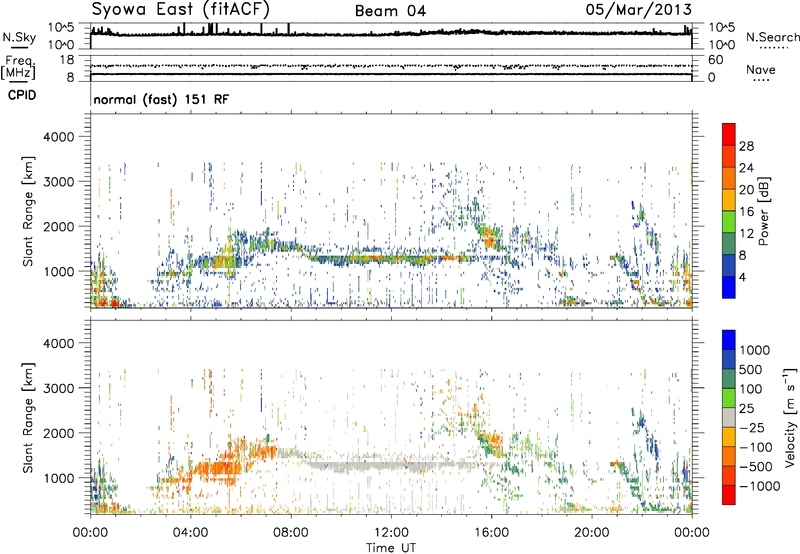
Task: Click the '12:00' time tick label
Action: [x=391, y=533]
